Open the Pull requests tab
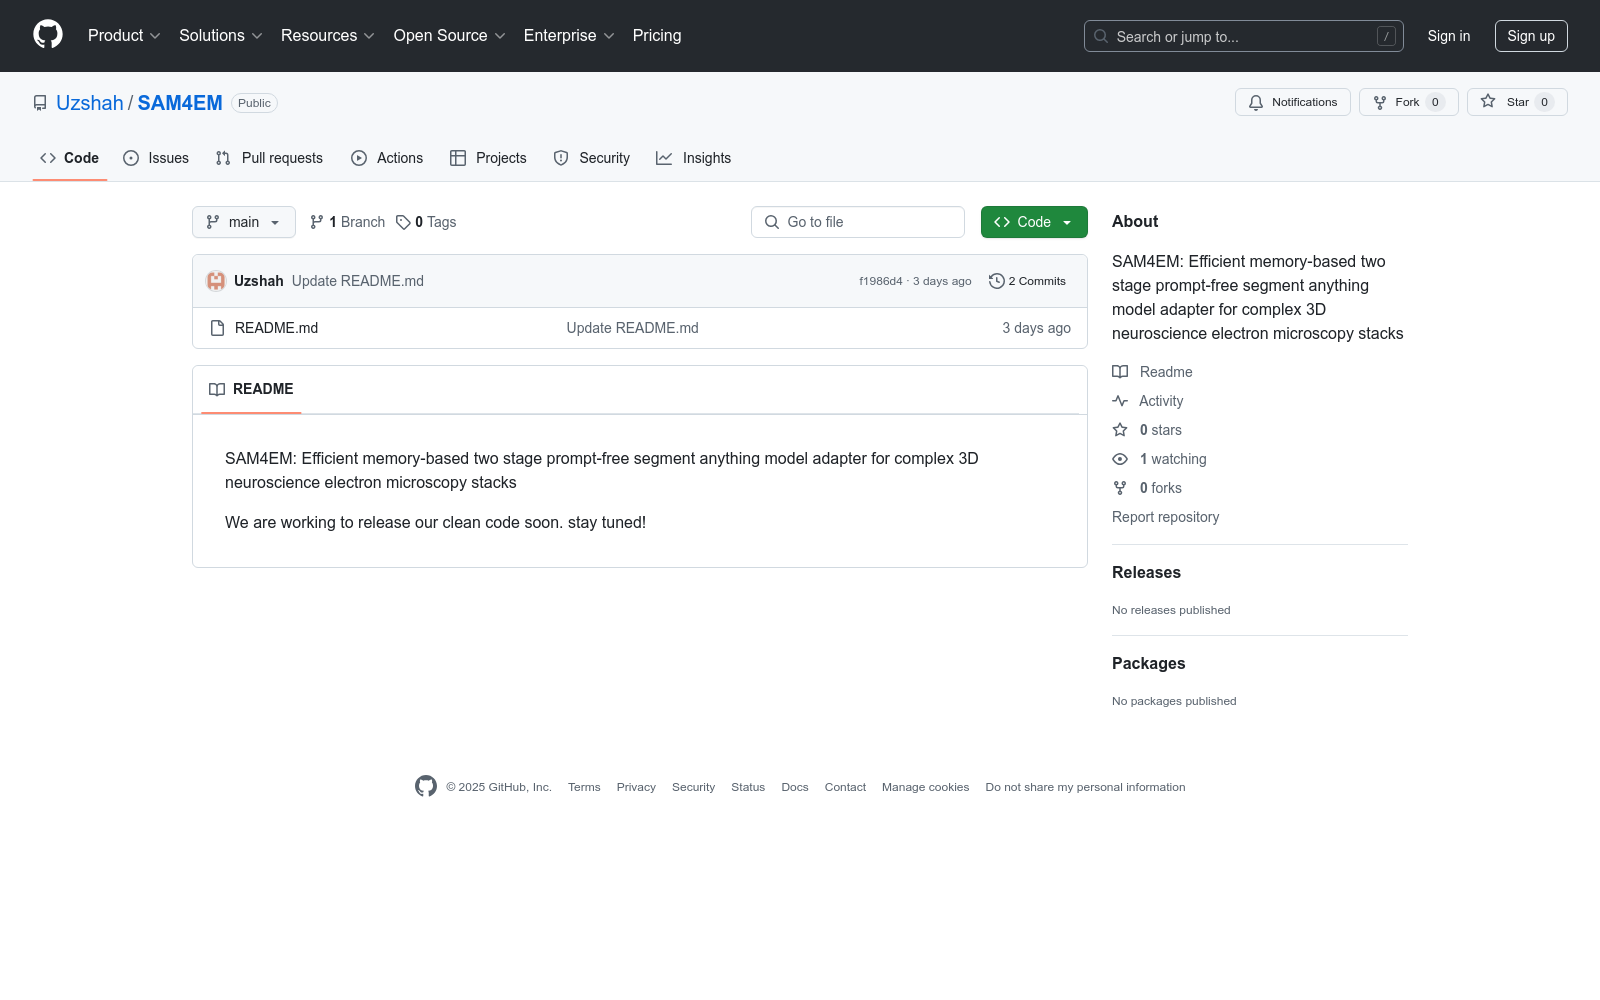Image resolution: width=1600 pixels, height=1000 pixels. pos(269,158)
